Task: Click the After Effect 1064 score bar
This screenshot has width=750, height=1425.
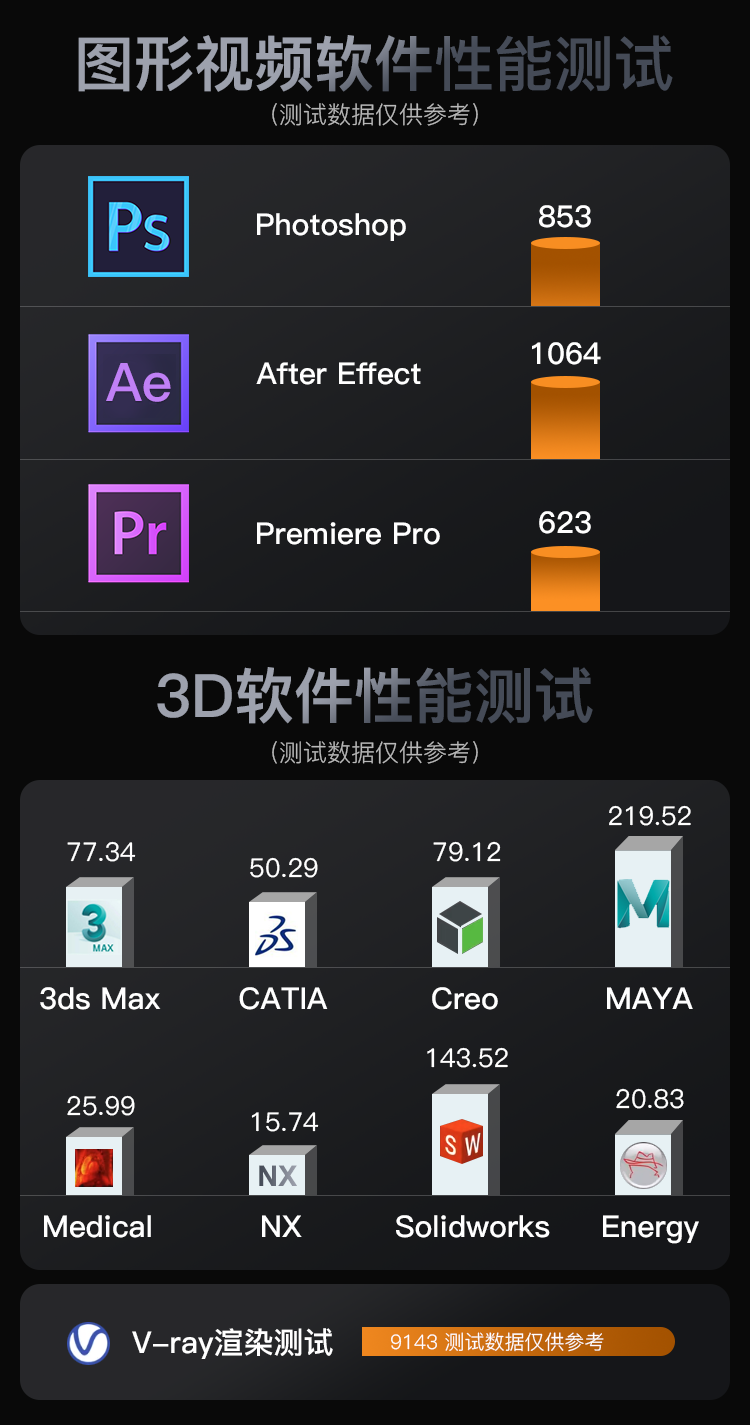Action: [565, 420]
